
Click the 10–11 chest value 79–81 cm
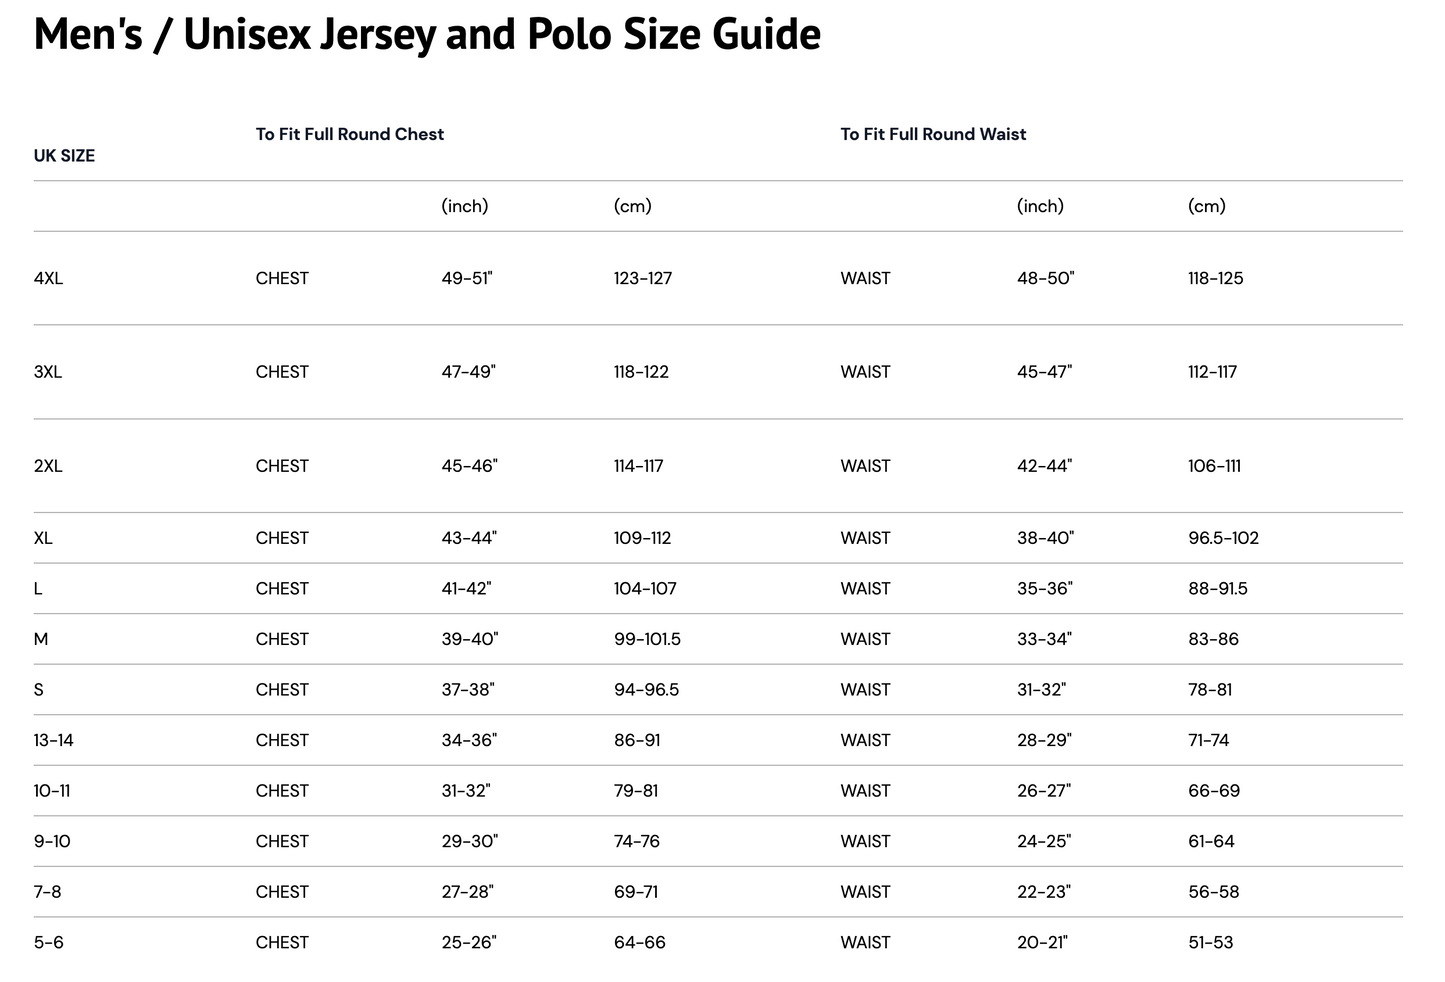636,791
